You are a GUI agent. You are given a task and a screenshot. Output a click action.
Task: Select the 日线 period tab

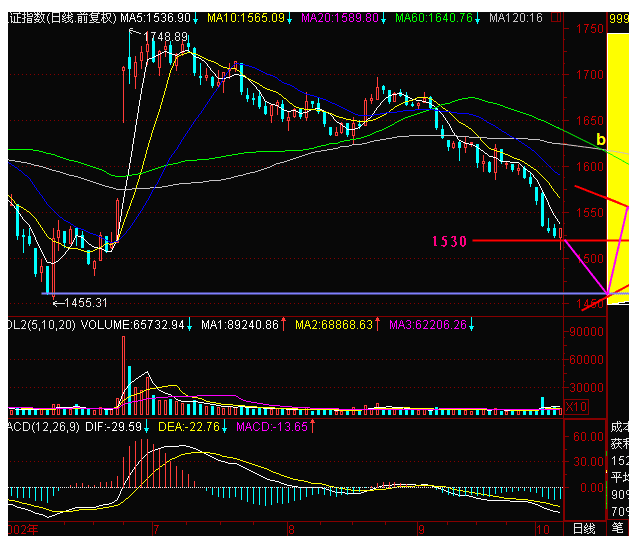pos(584,529)
